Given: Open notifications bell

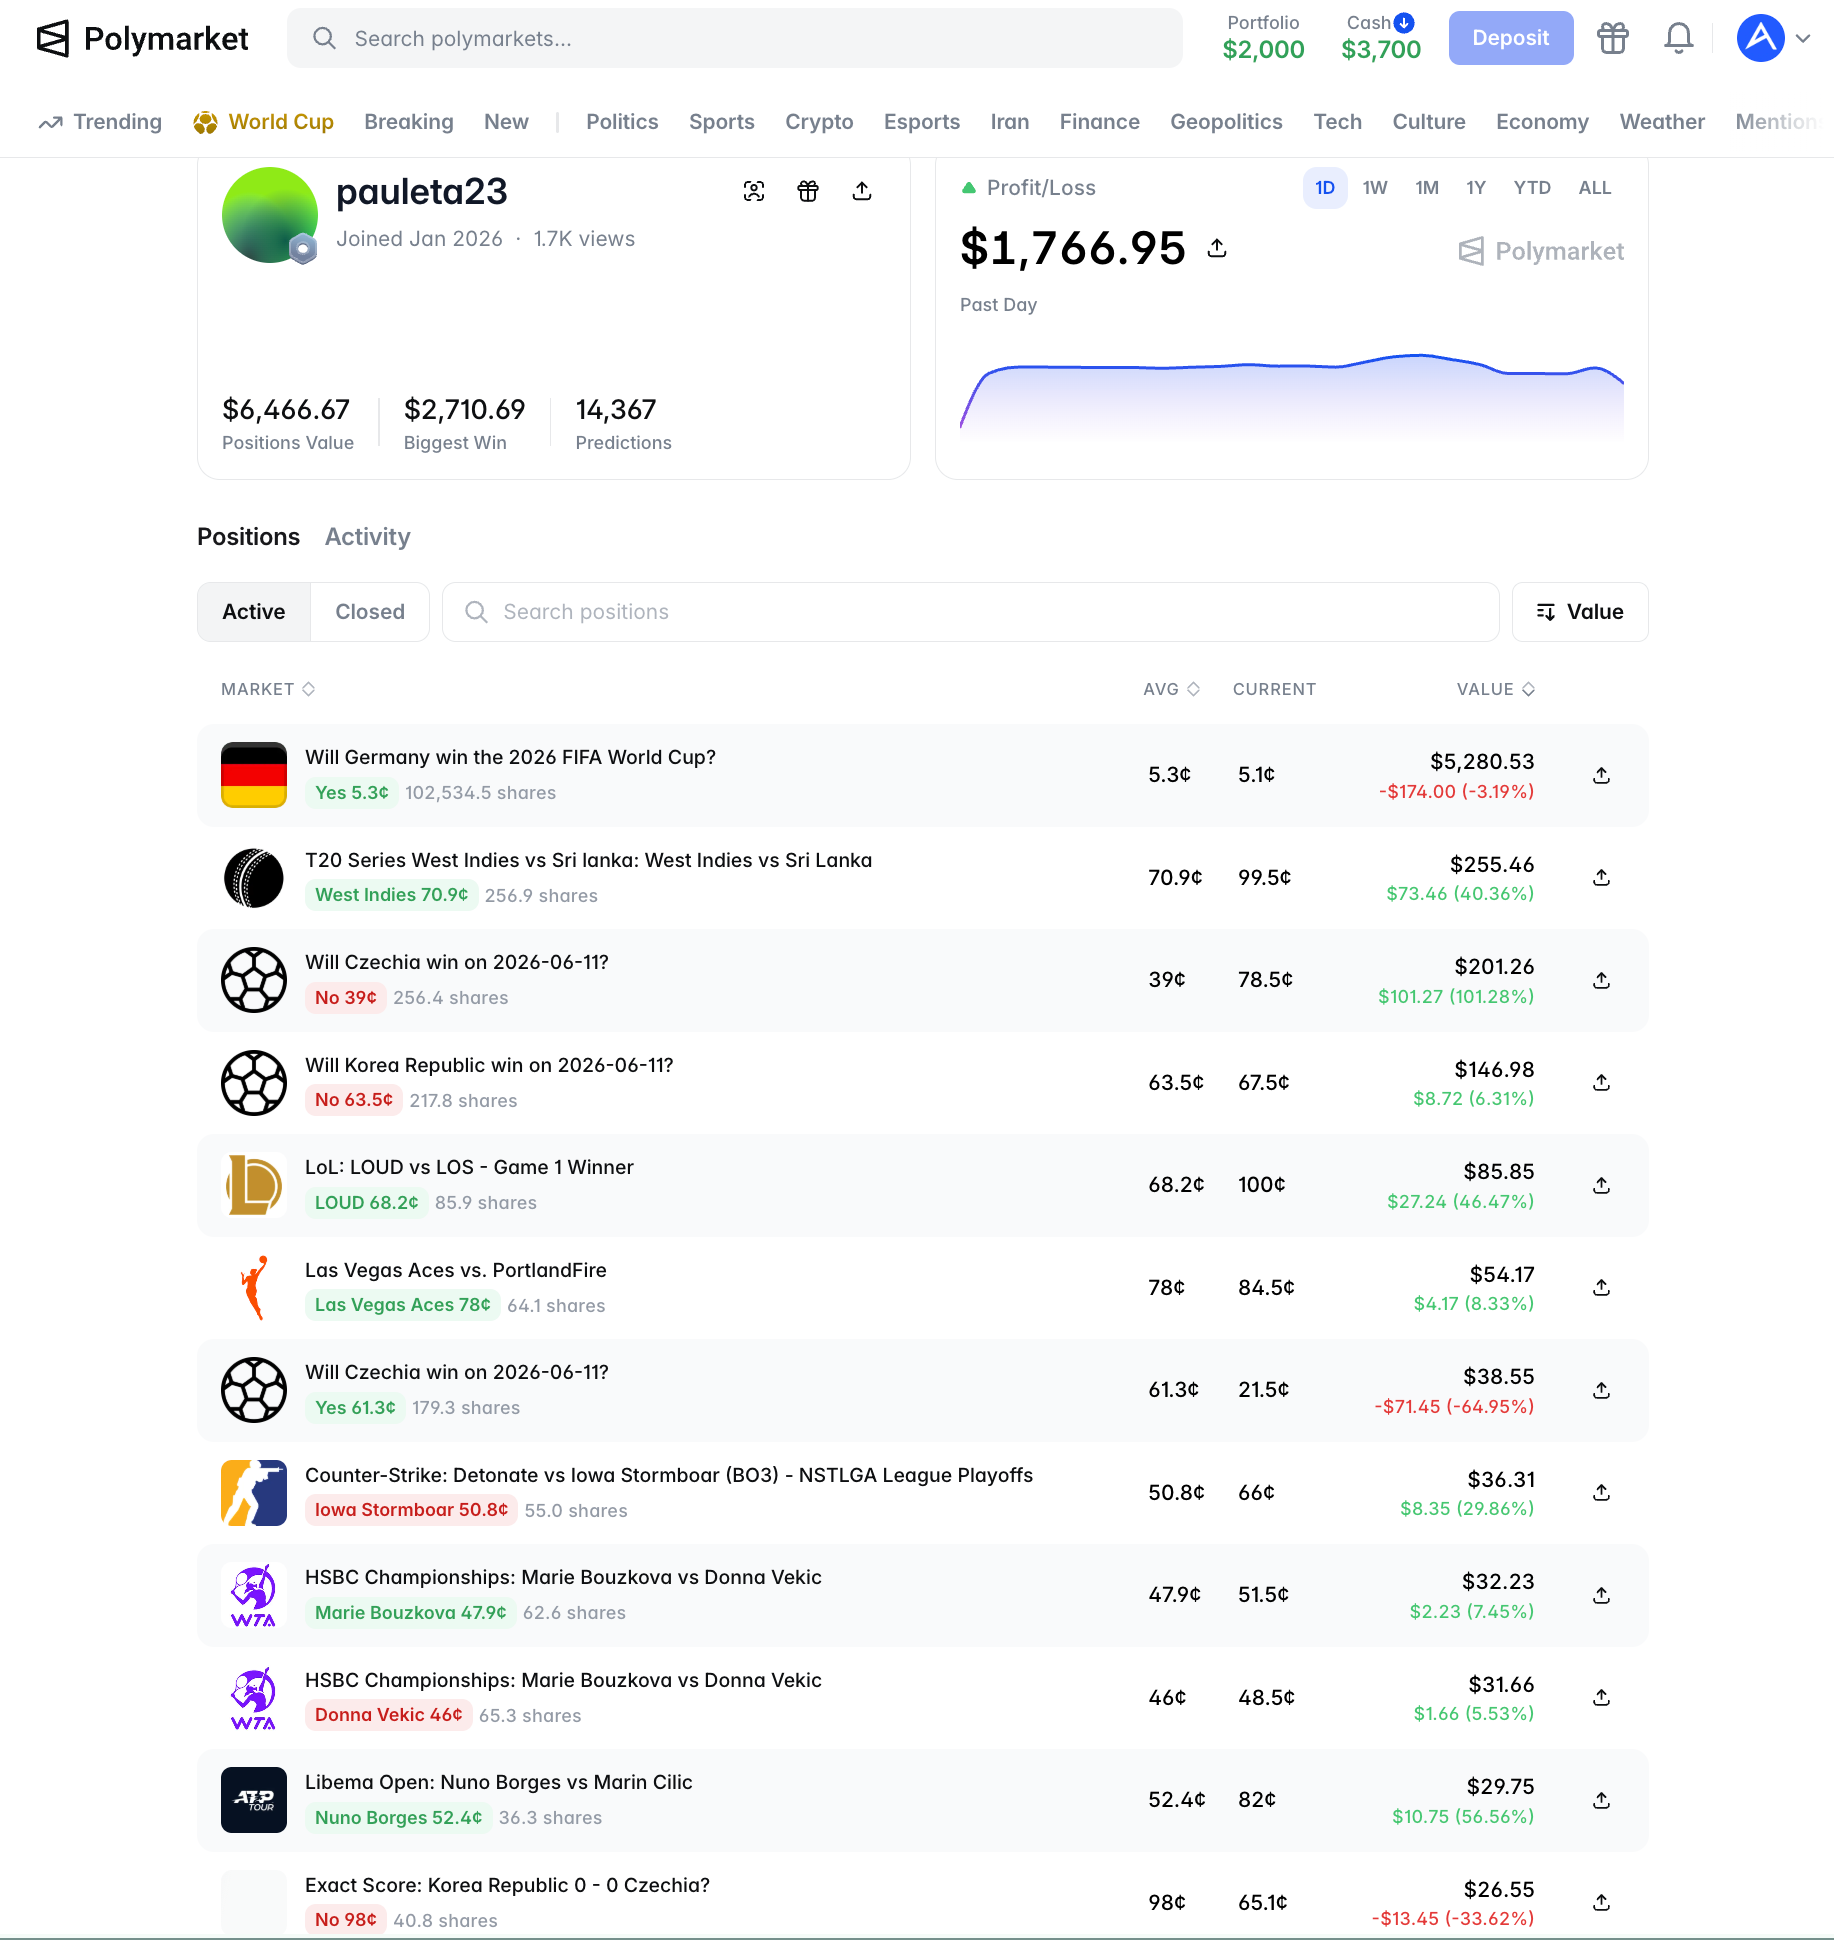Looking at the screenshot, I should 1678,38.
